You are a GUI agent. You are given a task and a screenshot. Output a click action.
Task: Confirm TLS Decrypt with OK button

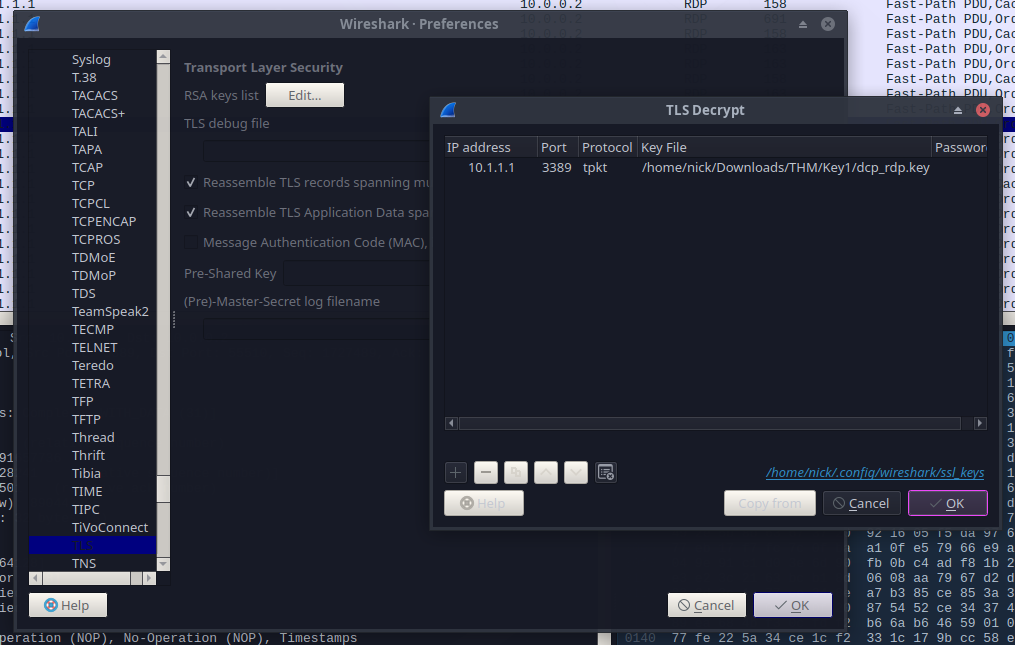point(948,503)
